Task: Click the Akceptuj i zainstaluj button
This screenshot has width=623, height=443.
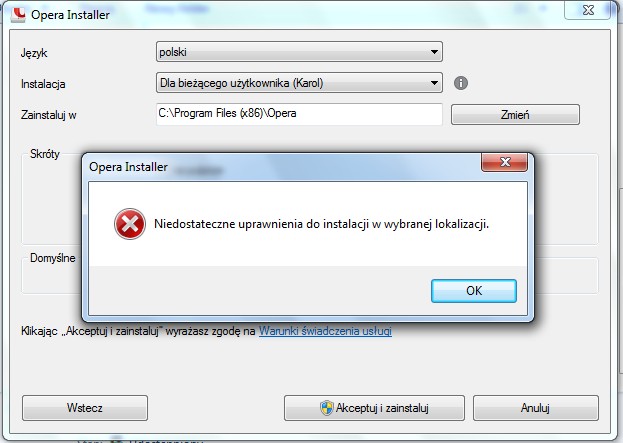Action: pyautogui.click(x=374, y=408)
